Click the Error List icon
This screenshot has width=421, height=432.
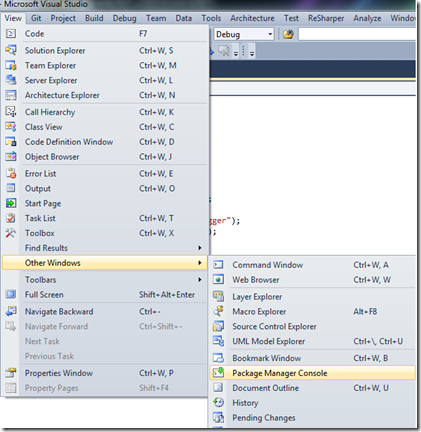tap(11, 174)
